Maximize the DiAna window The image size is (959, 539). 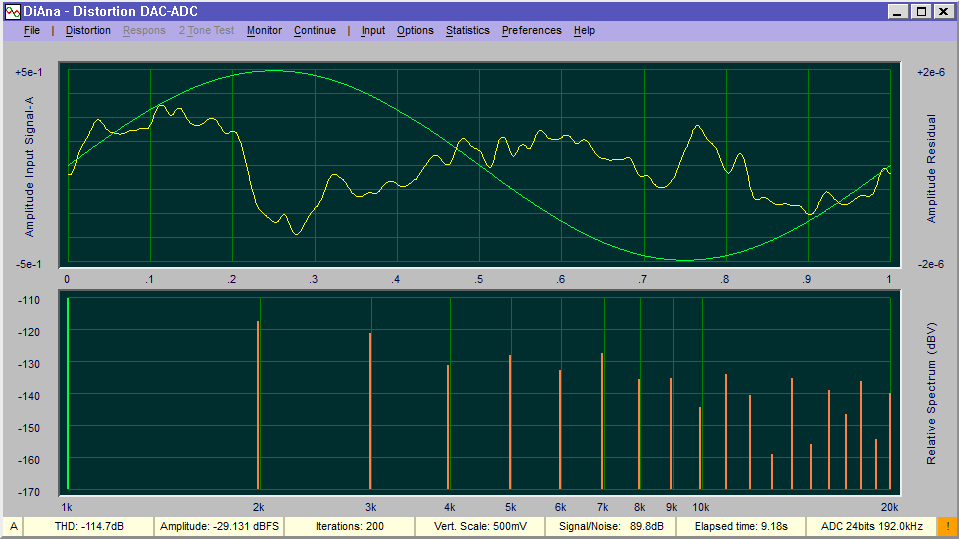tap(920, 12)
